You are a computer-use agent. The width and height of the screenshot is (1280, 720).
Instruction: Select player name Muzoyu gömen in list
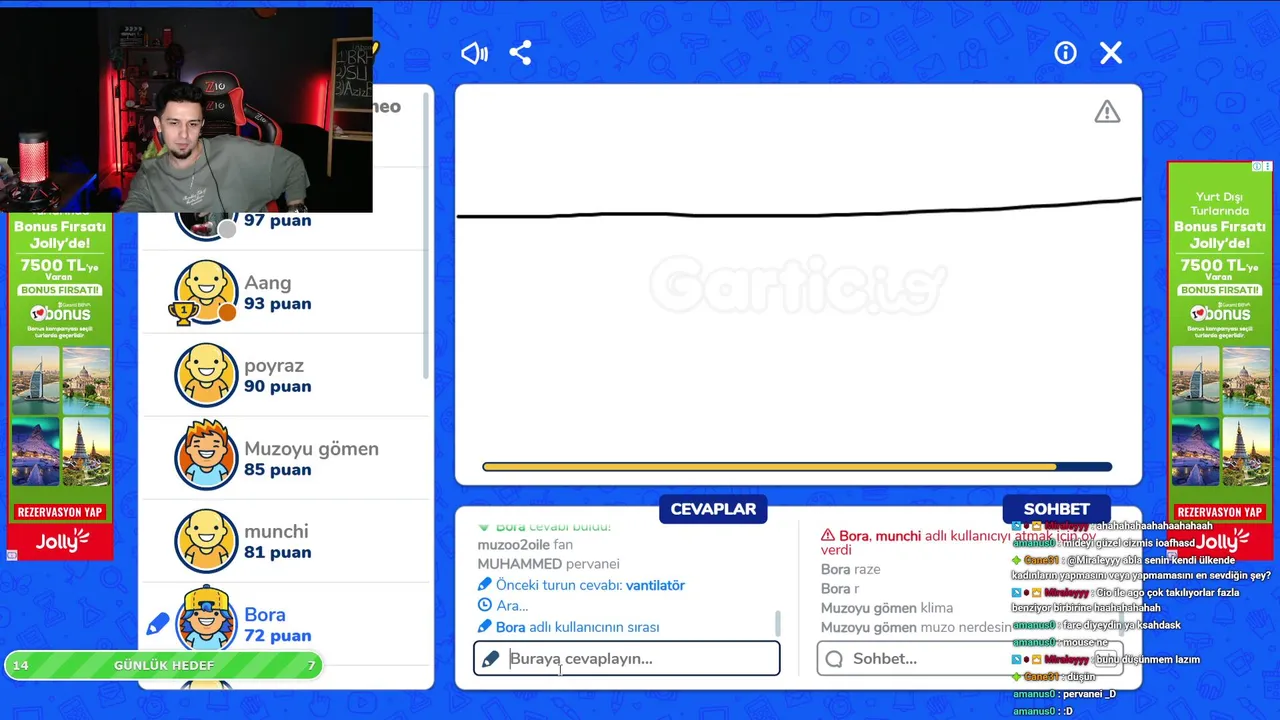[311, 449]
